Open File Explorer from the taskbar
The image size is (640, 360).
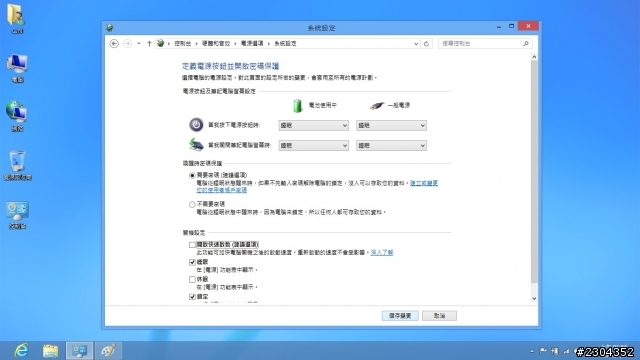click(51, 351)
